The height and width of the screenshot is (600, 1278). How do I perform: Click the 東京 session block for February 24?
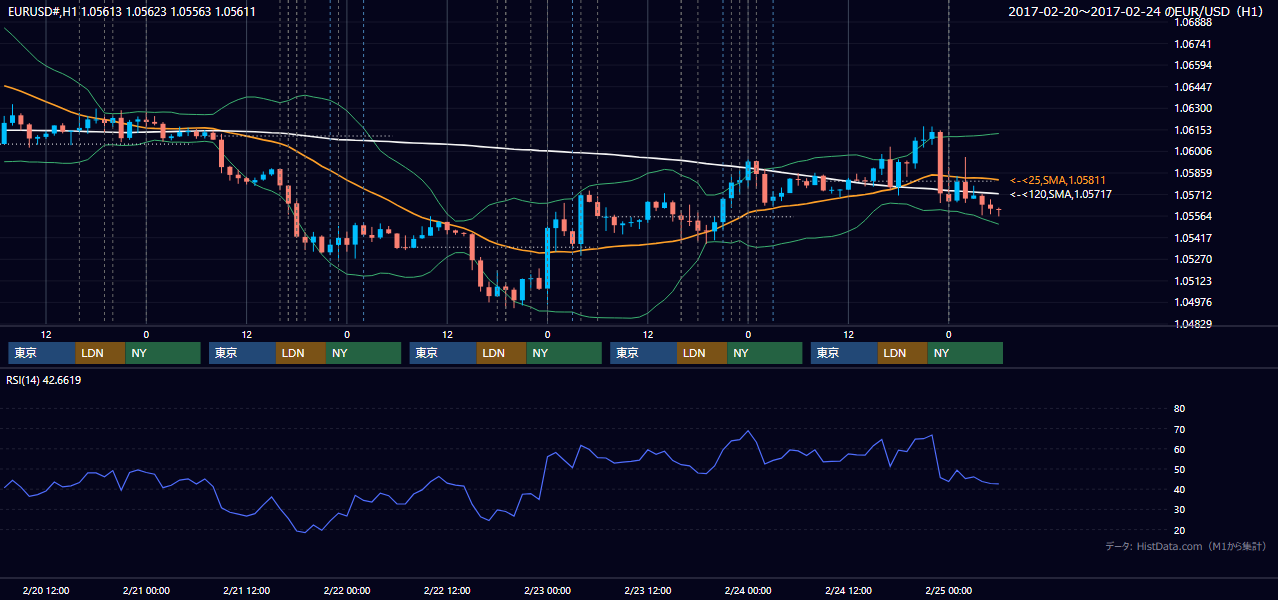(x=844, y=353)
